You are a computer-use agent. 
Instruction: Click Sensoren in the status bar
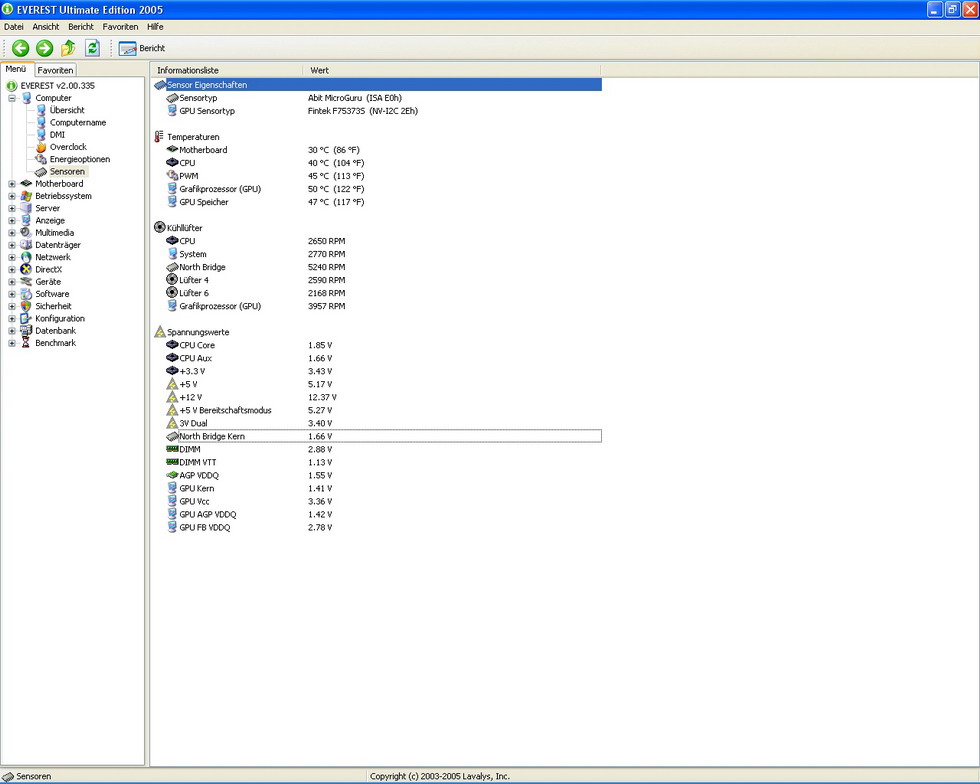click(33, 776)
